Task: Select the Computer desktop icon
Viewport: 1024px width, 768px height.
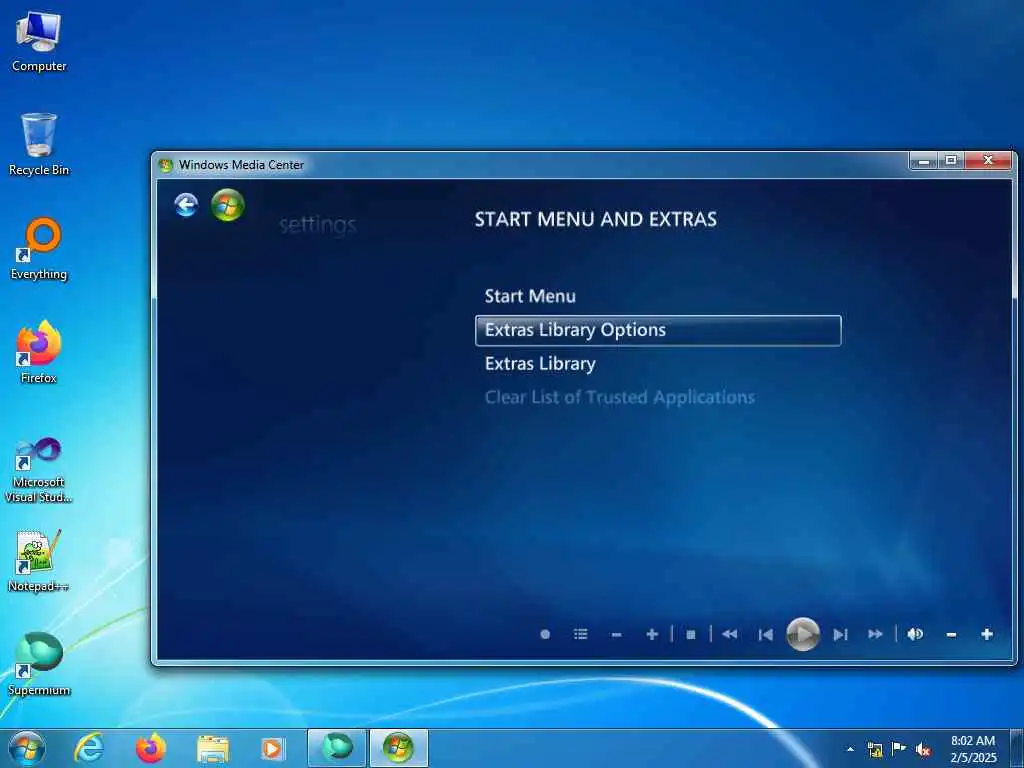Action: [x=39, y=42]
